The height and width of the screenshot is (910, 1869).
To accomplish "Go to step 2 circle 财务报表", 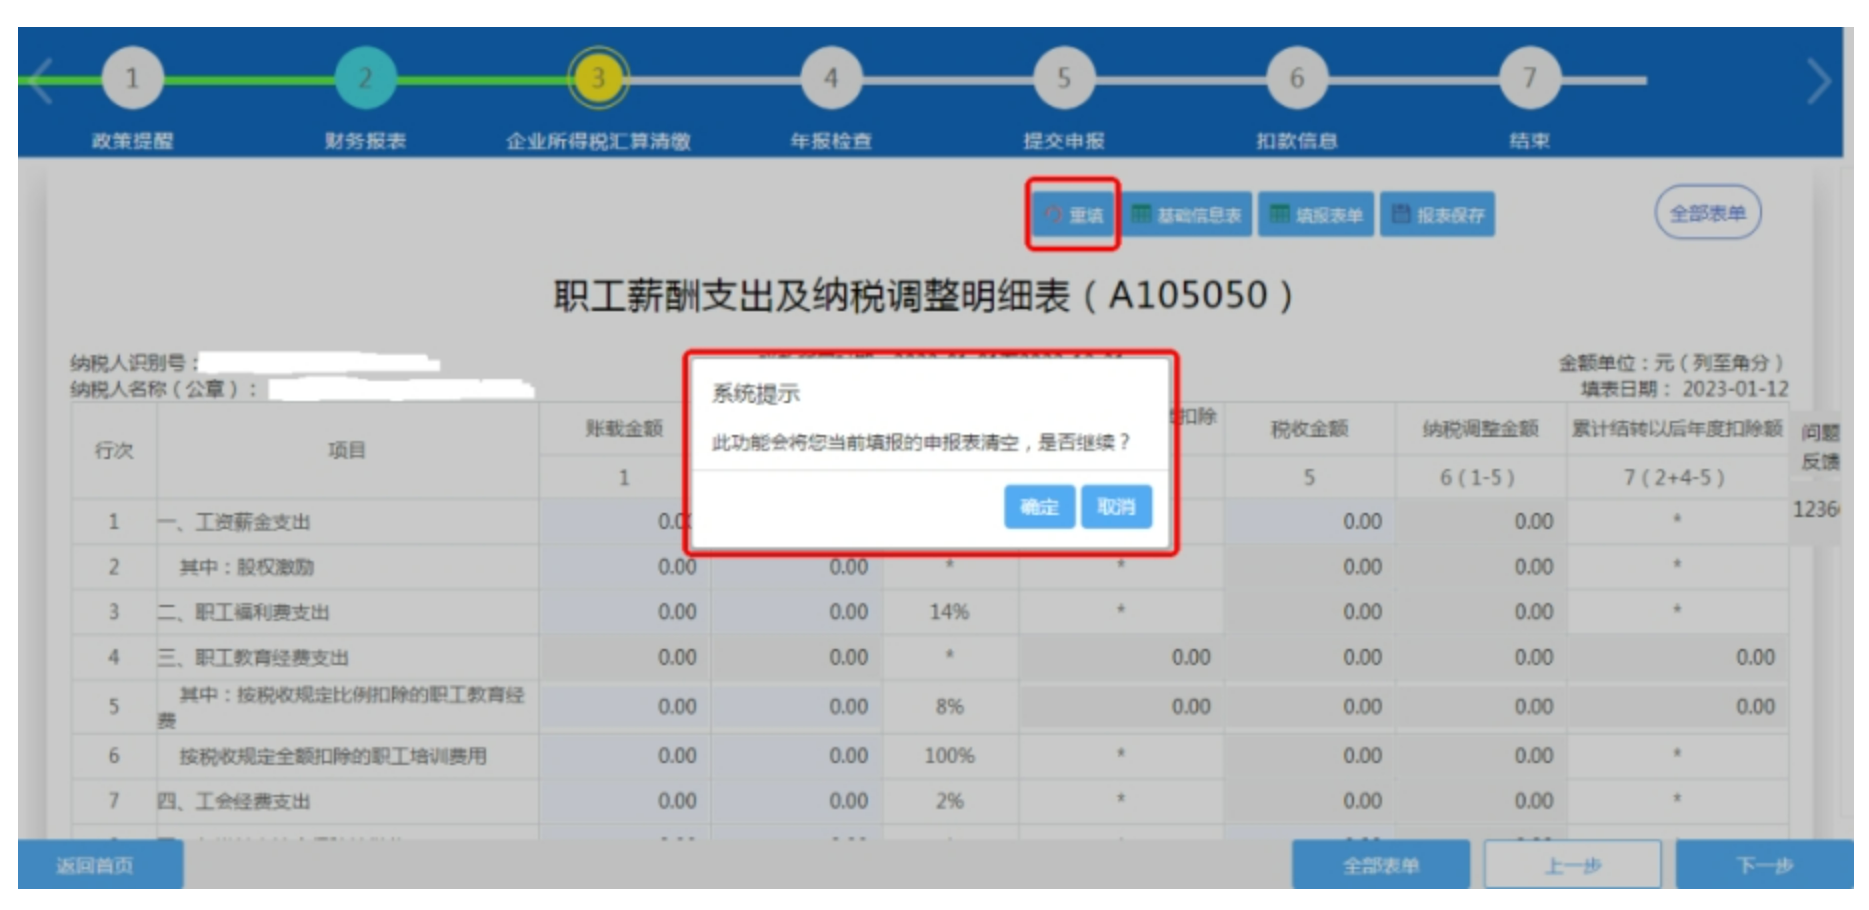I will pos(365,78).
